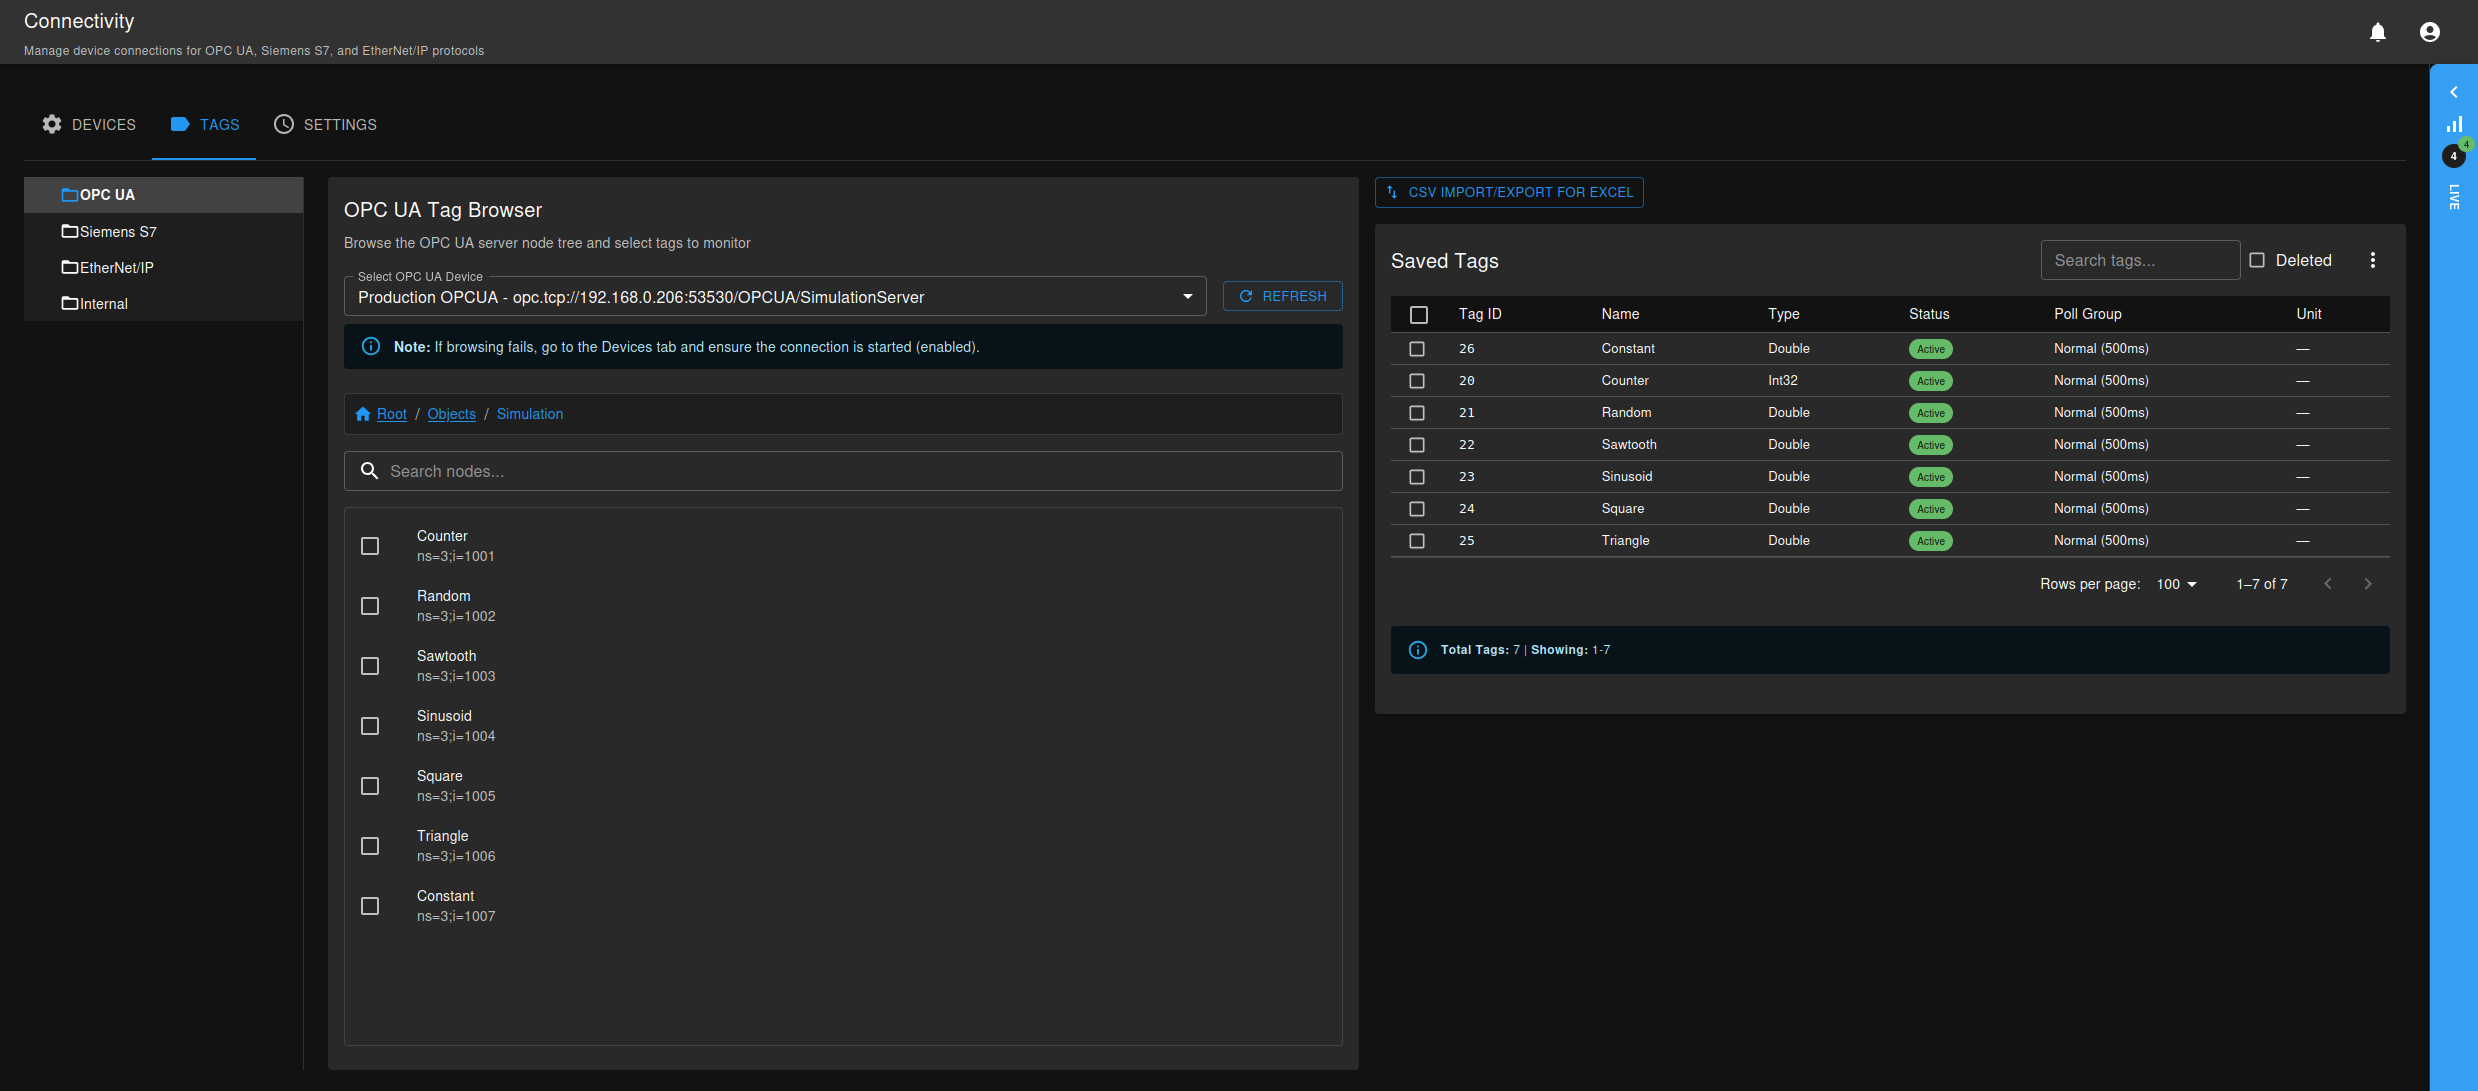Viewport: 2478px width, 1091px height.
Task: Click the live values bar chart icon
Action: point(2455,123)
